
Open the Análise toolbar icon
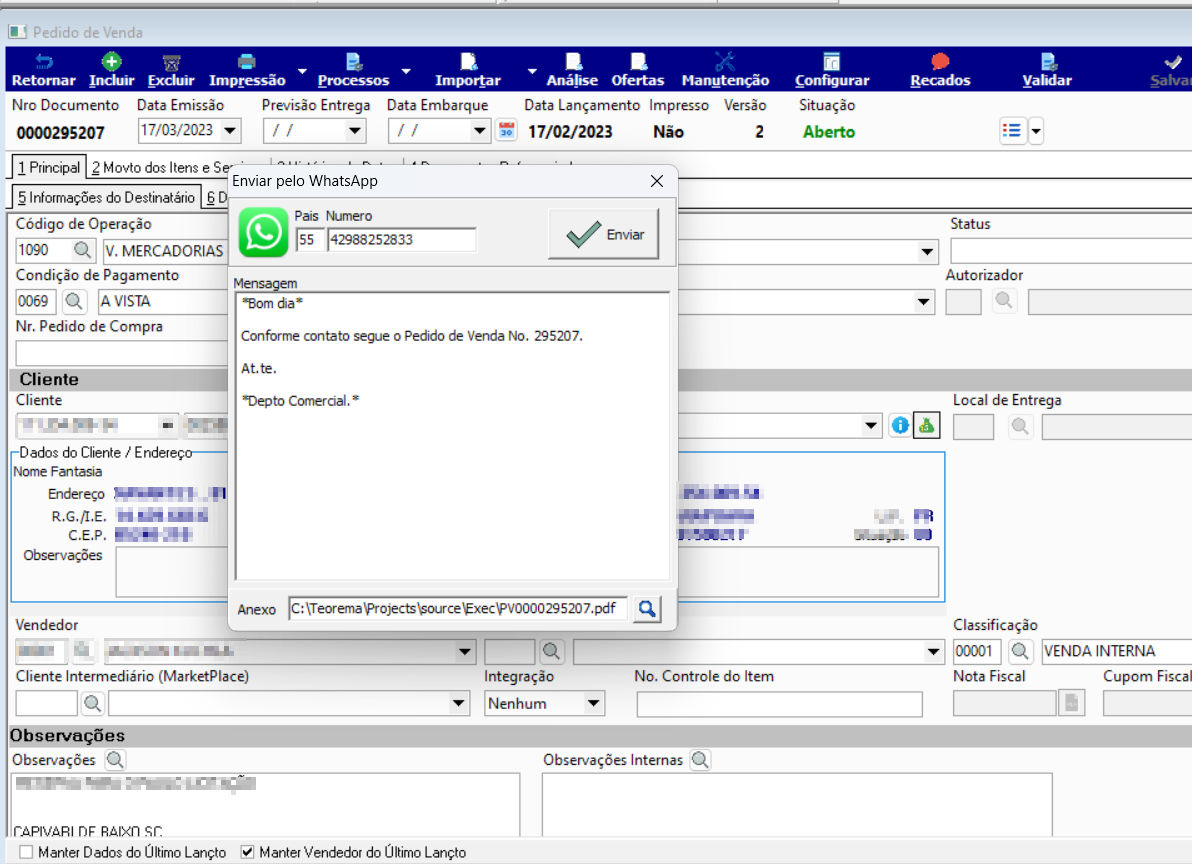(573, 62)
